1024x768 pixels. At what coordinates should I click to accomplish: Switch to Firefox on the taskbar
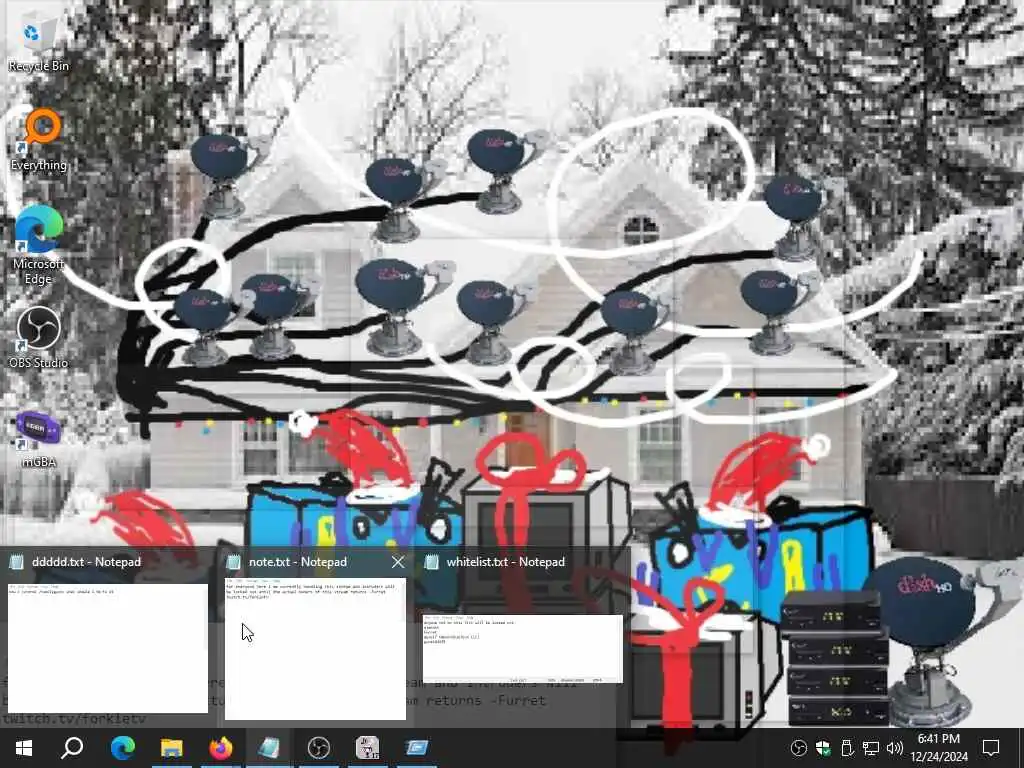click(221, 748)
